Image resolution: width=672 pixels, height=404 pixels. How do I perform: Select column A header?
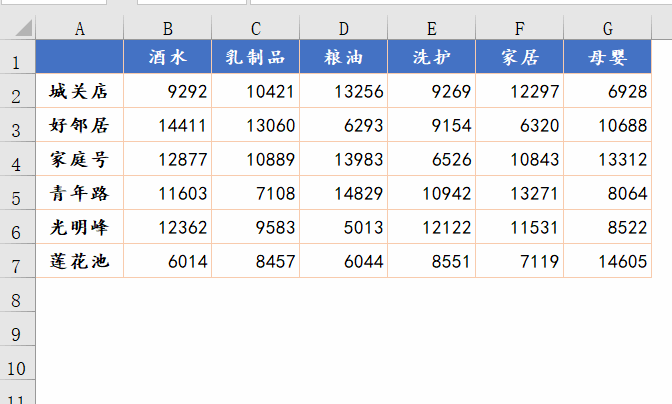79,29
